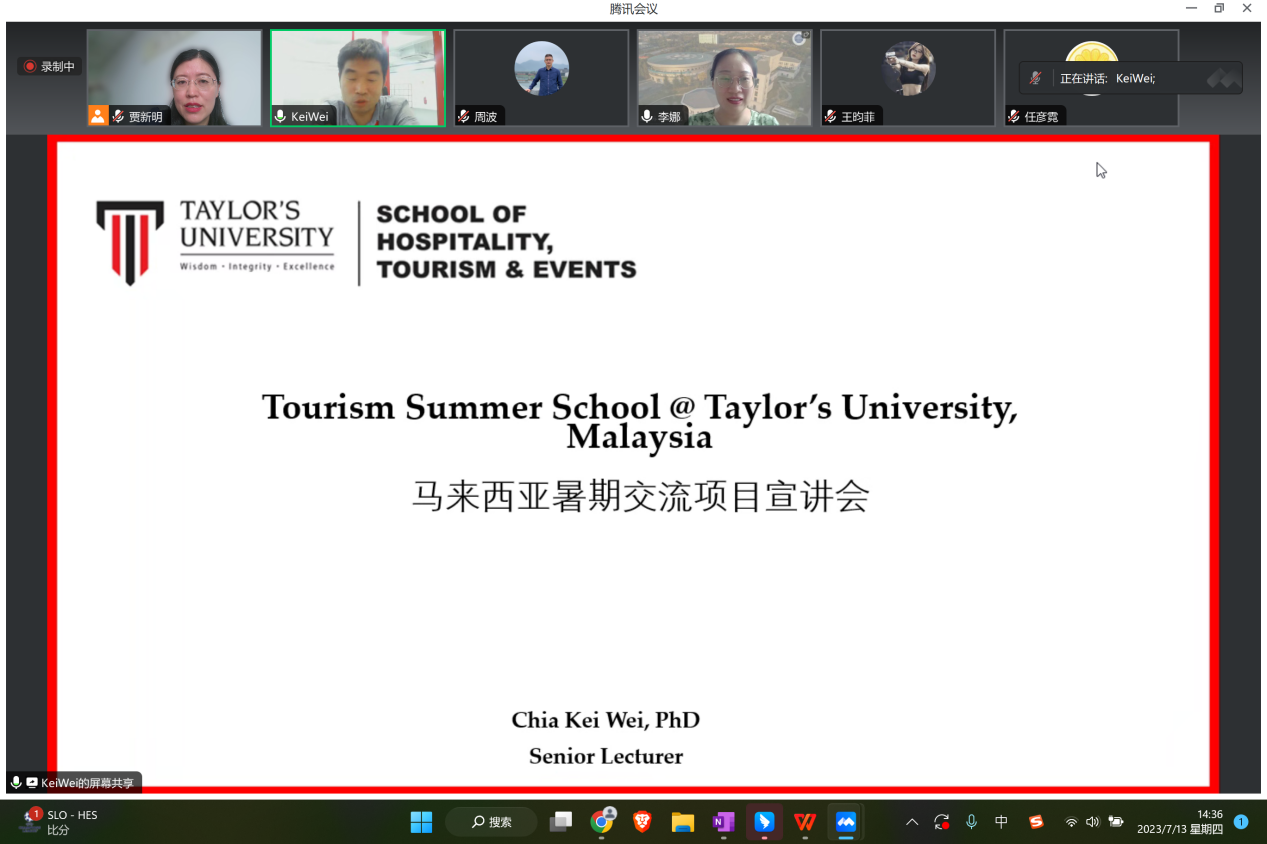
Task: Select 李娜's video thumbnail
Action: click(x=724, y=77)
